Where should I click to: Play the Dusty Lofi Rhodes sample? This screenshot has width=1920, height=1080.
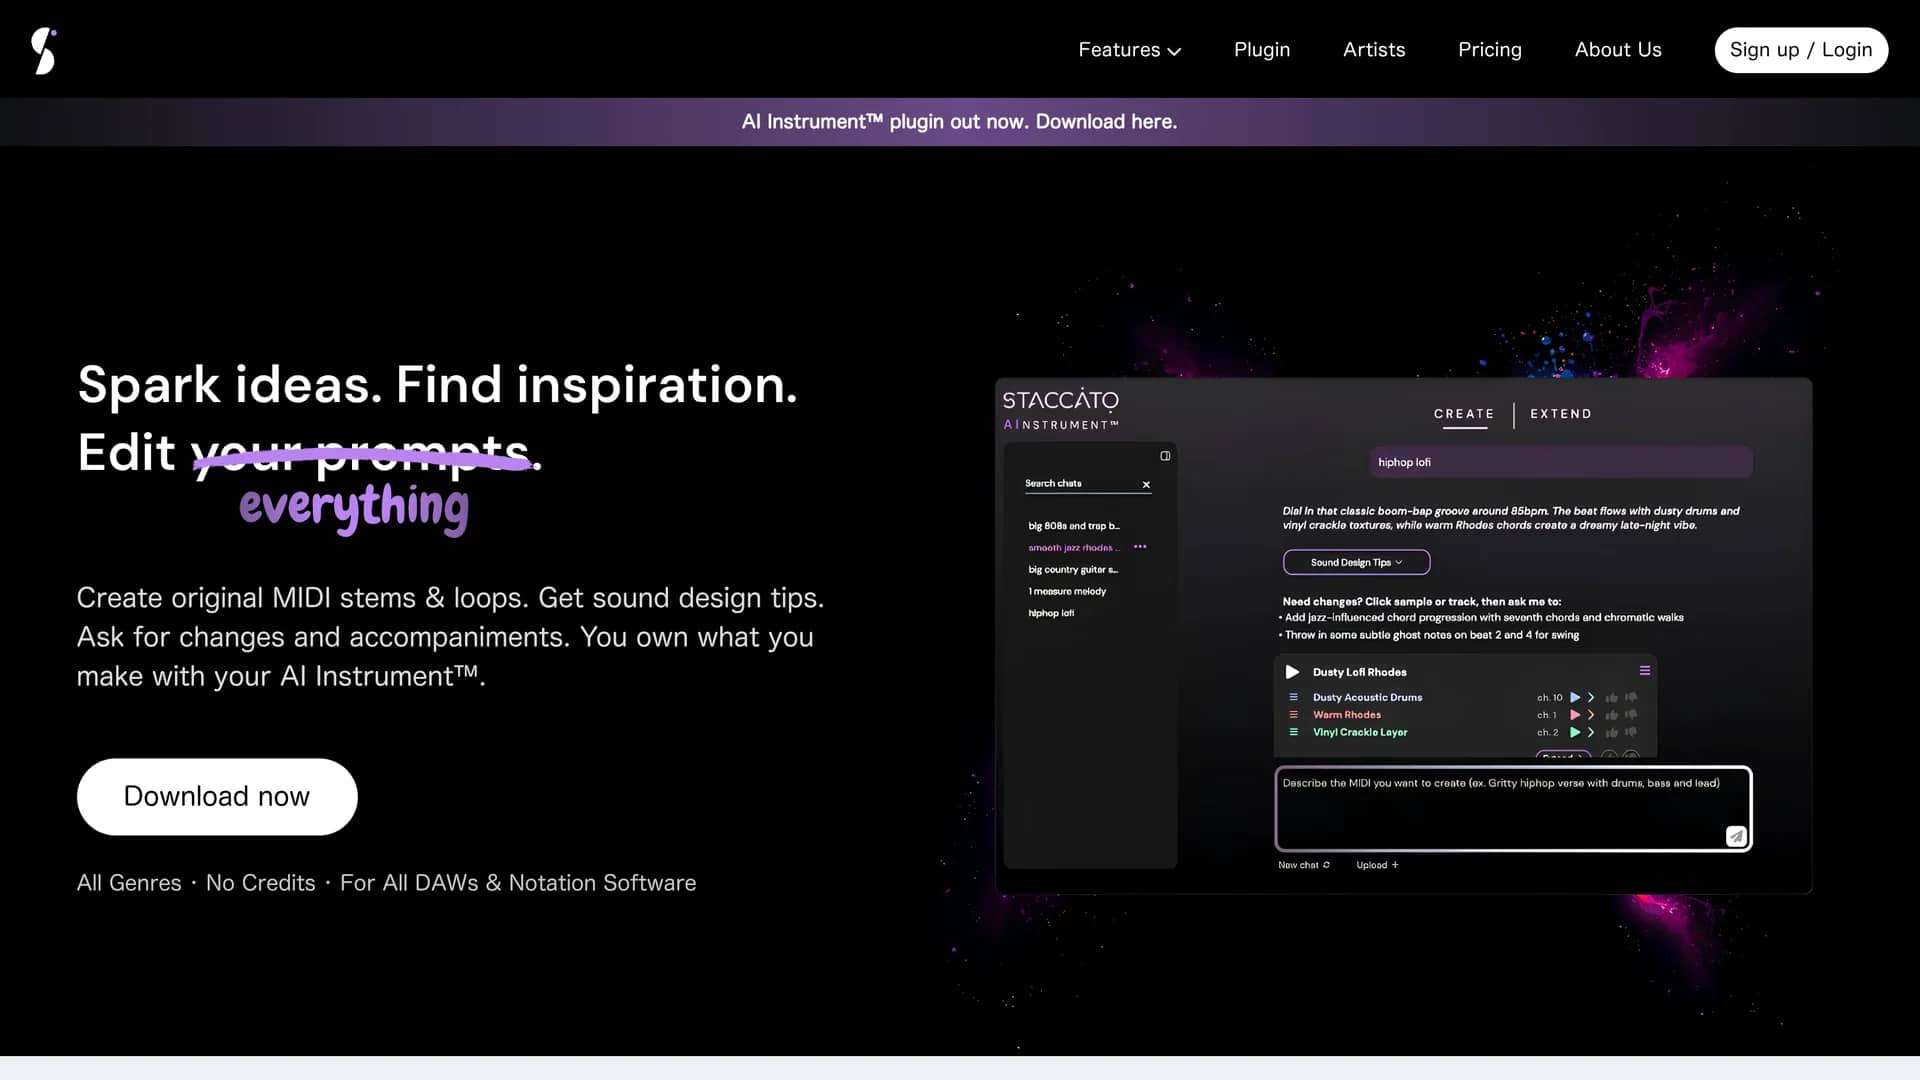(x=1292, y=672)
